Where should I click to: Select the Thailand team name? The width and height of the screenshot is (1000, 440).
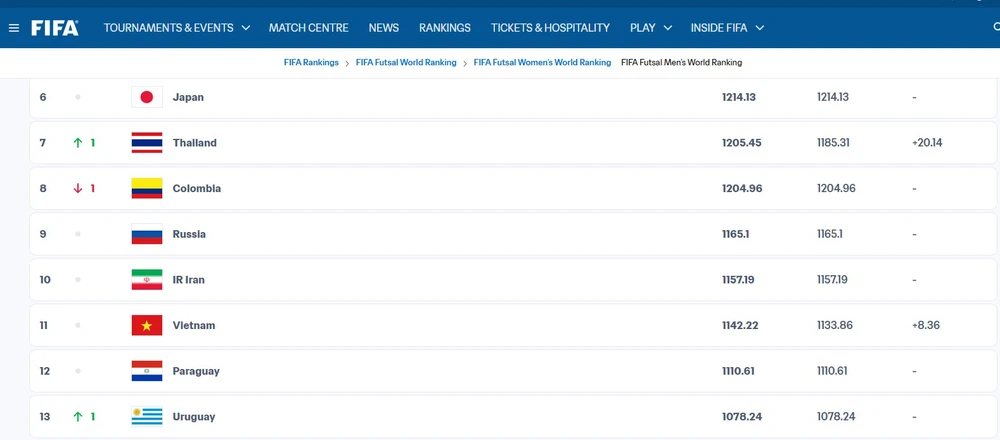[195, 143]
